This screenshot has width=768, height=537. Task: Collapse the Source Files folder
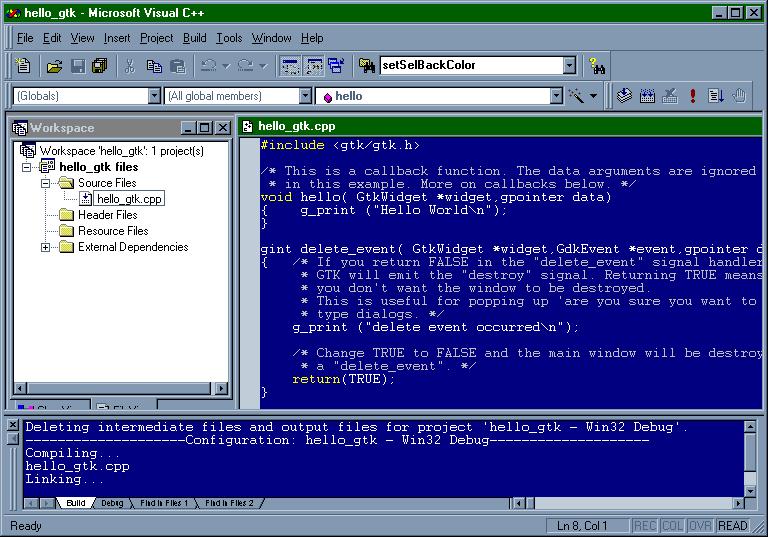[x=46, y=183]
